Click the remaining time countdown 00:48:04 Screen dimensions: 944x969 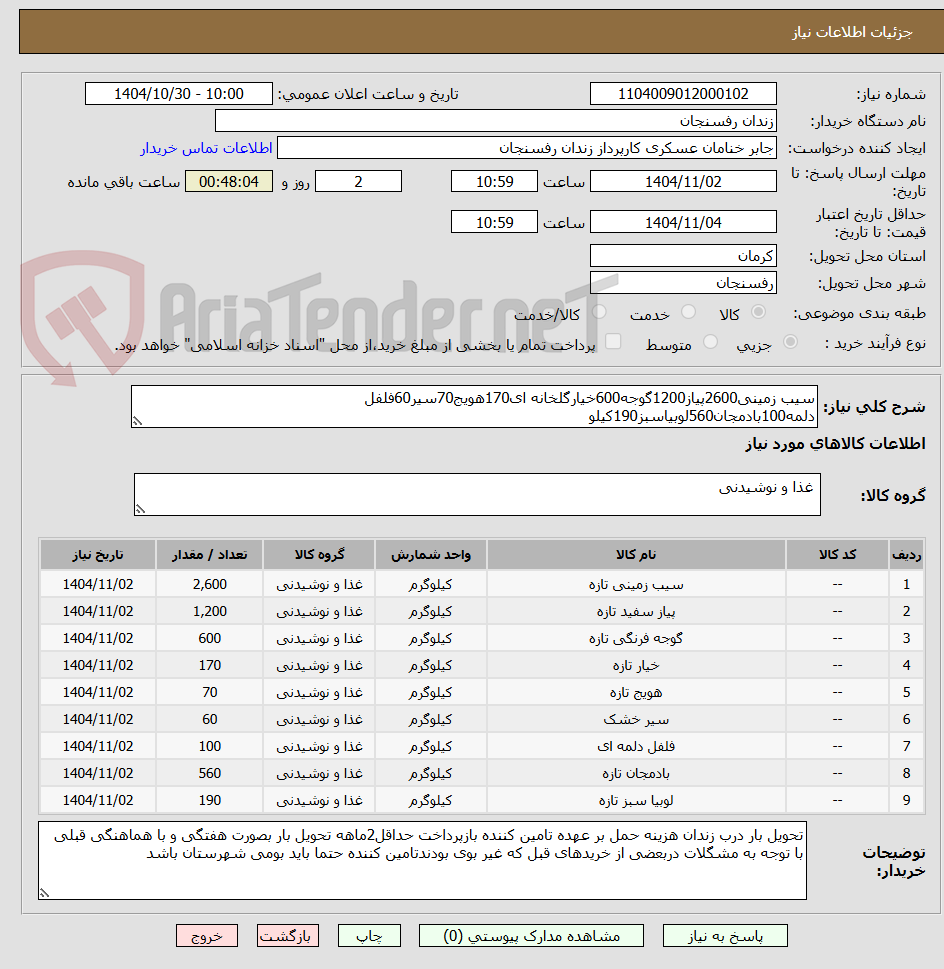[229, 182]
